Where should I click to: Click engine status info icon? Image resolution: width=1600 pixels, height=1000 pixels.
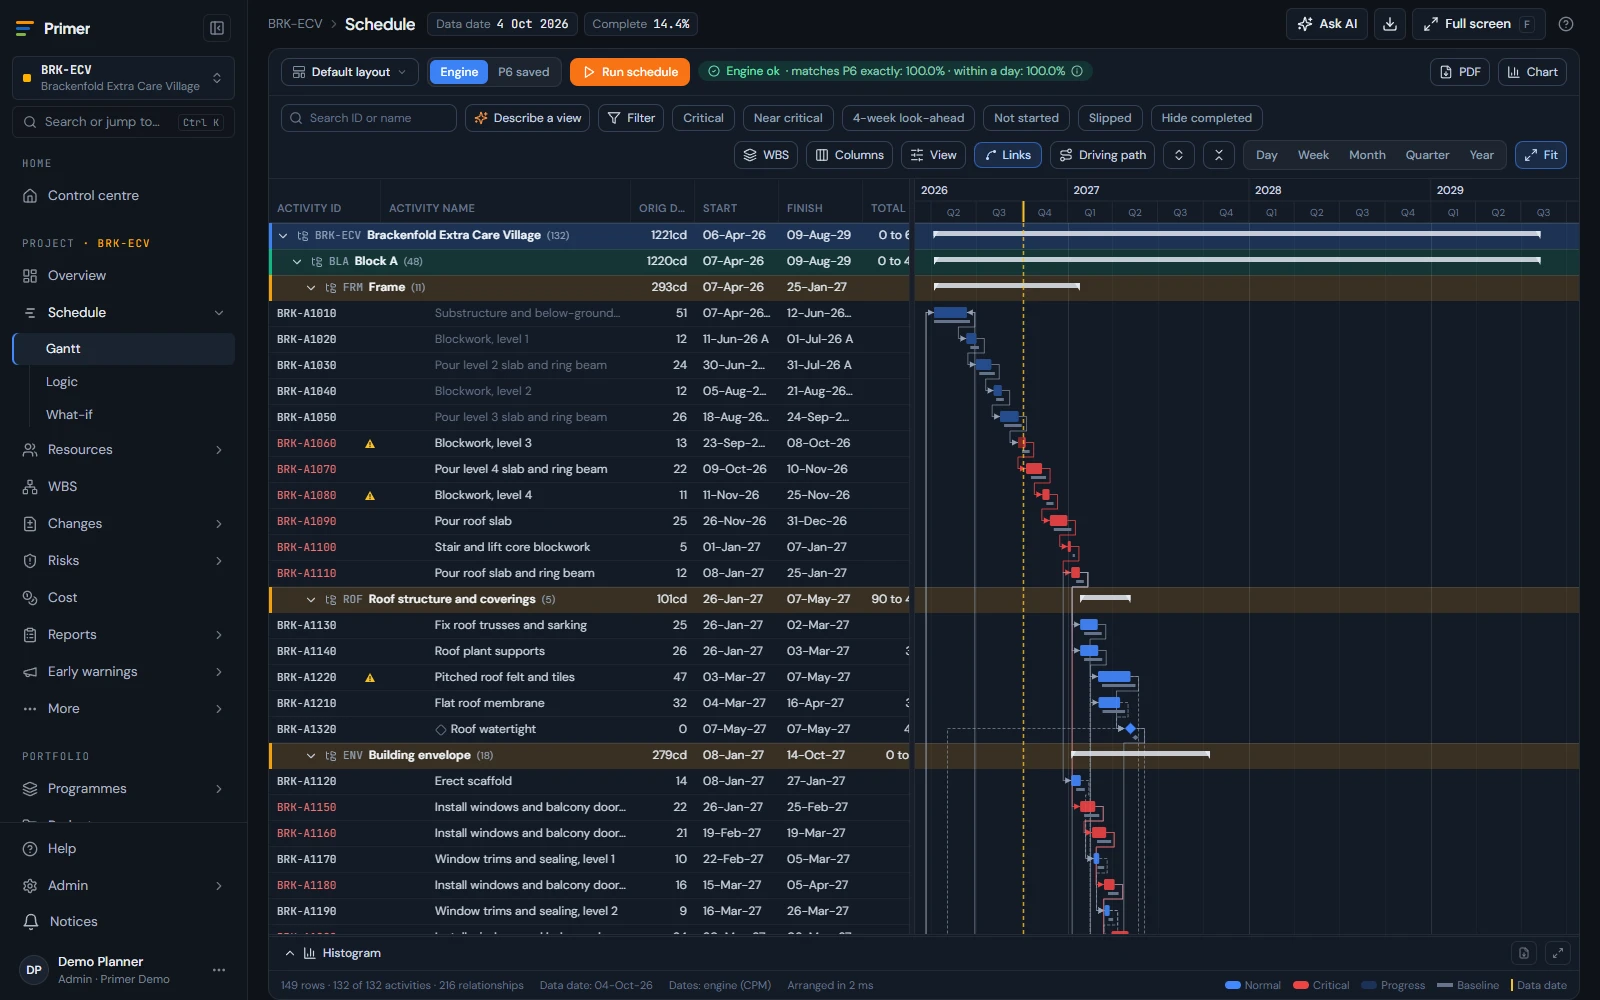[x=1077, y=71]
